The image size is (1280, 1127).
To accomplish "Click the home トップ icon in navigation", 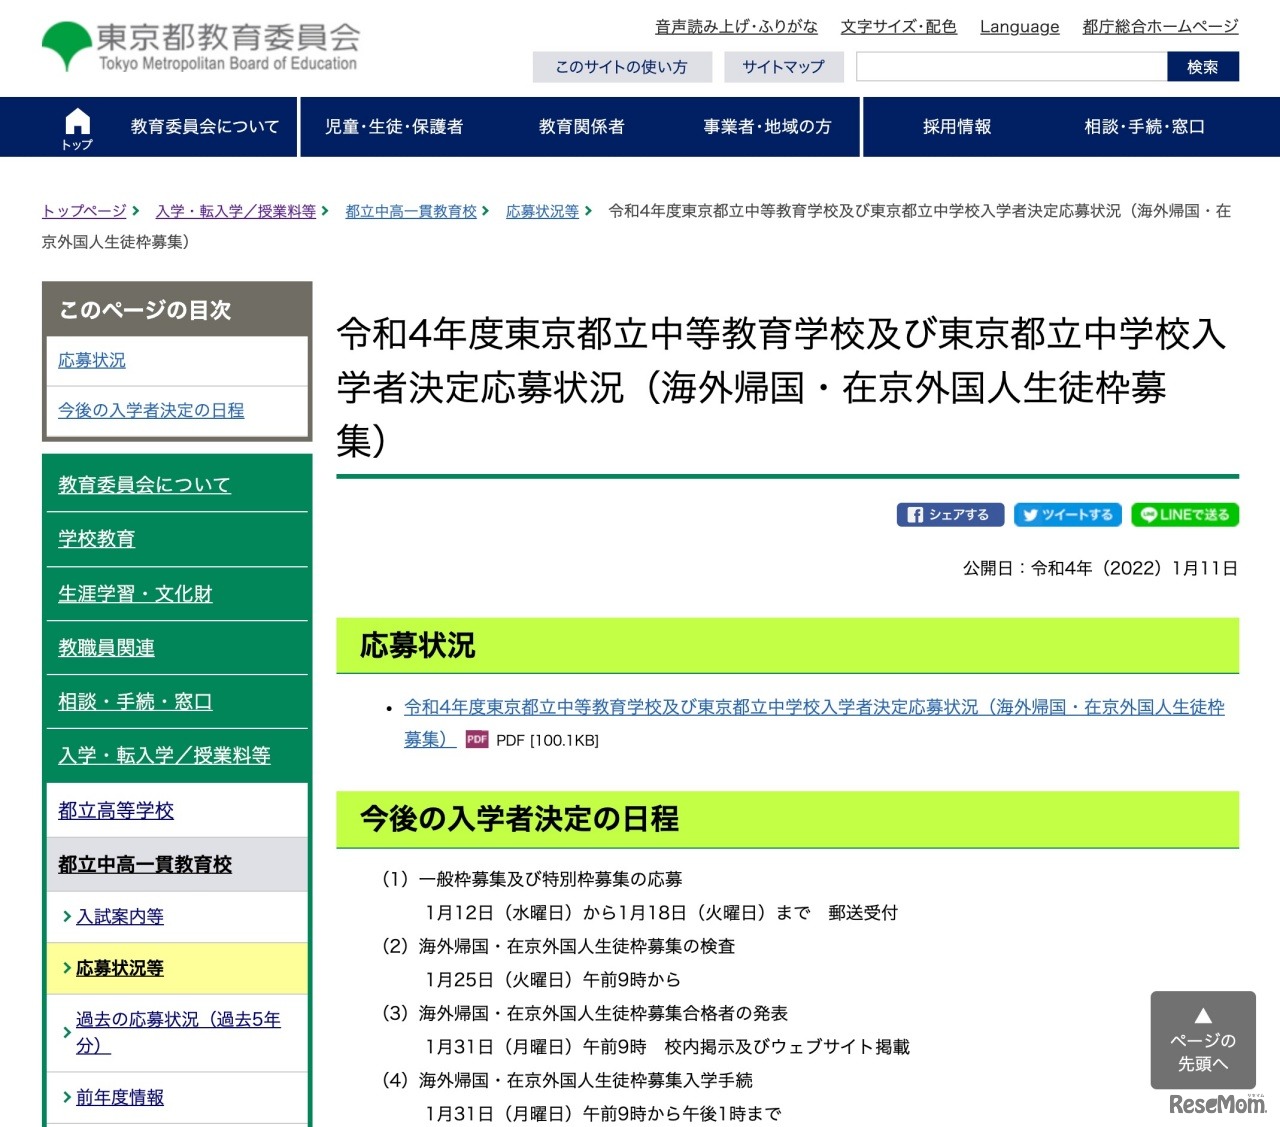I will [x=77, y=126].
